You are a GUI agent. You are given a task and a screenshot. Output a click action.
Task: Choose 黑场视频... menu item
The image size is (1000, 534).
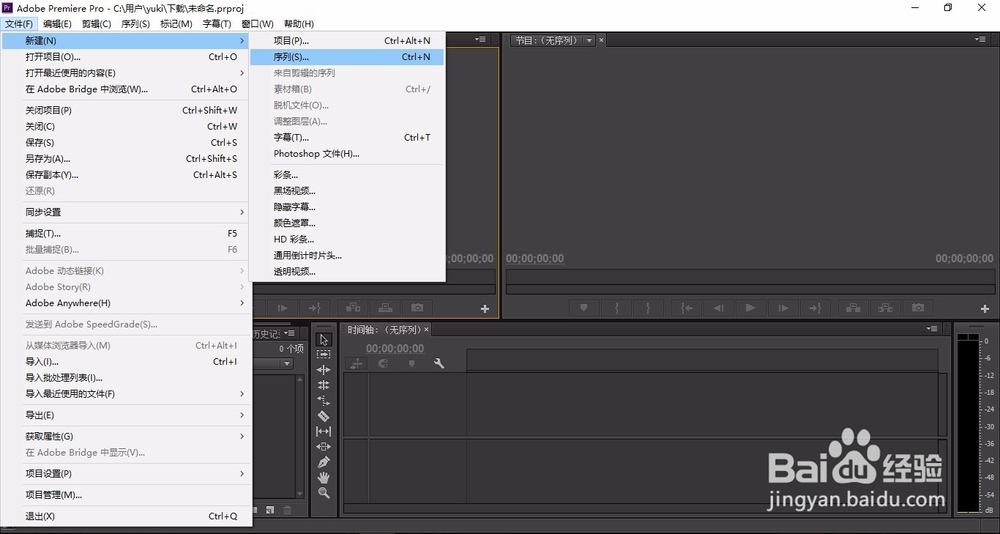coord(346,191)
